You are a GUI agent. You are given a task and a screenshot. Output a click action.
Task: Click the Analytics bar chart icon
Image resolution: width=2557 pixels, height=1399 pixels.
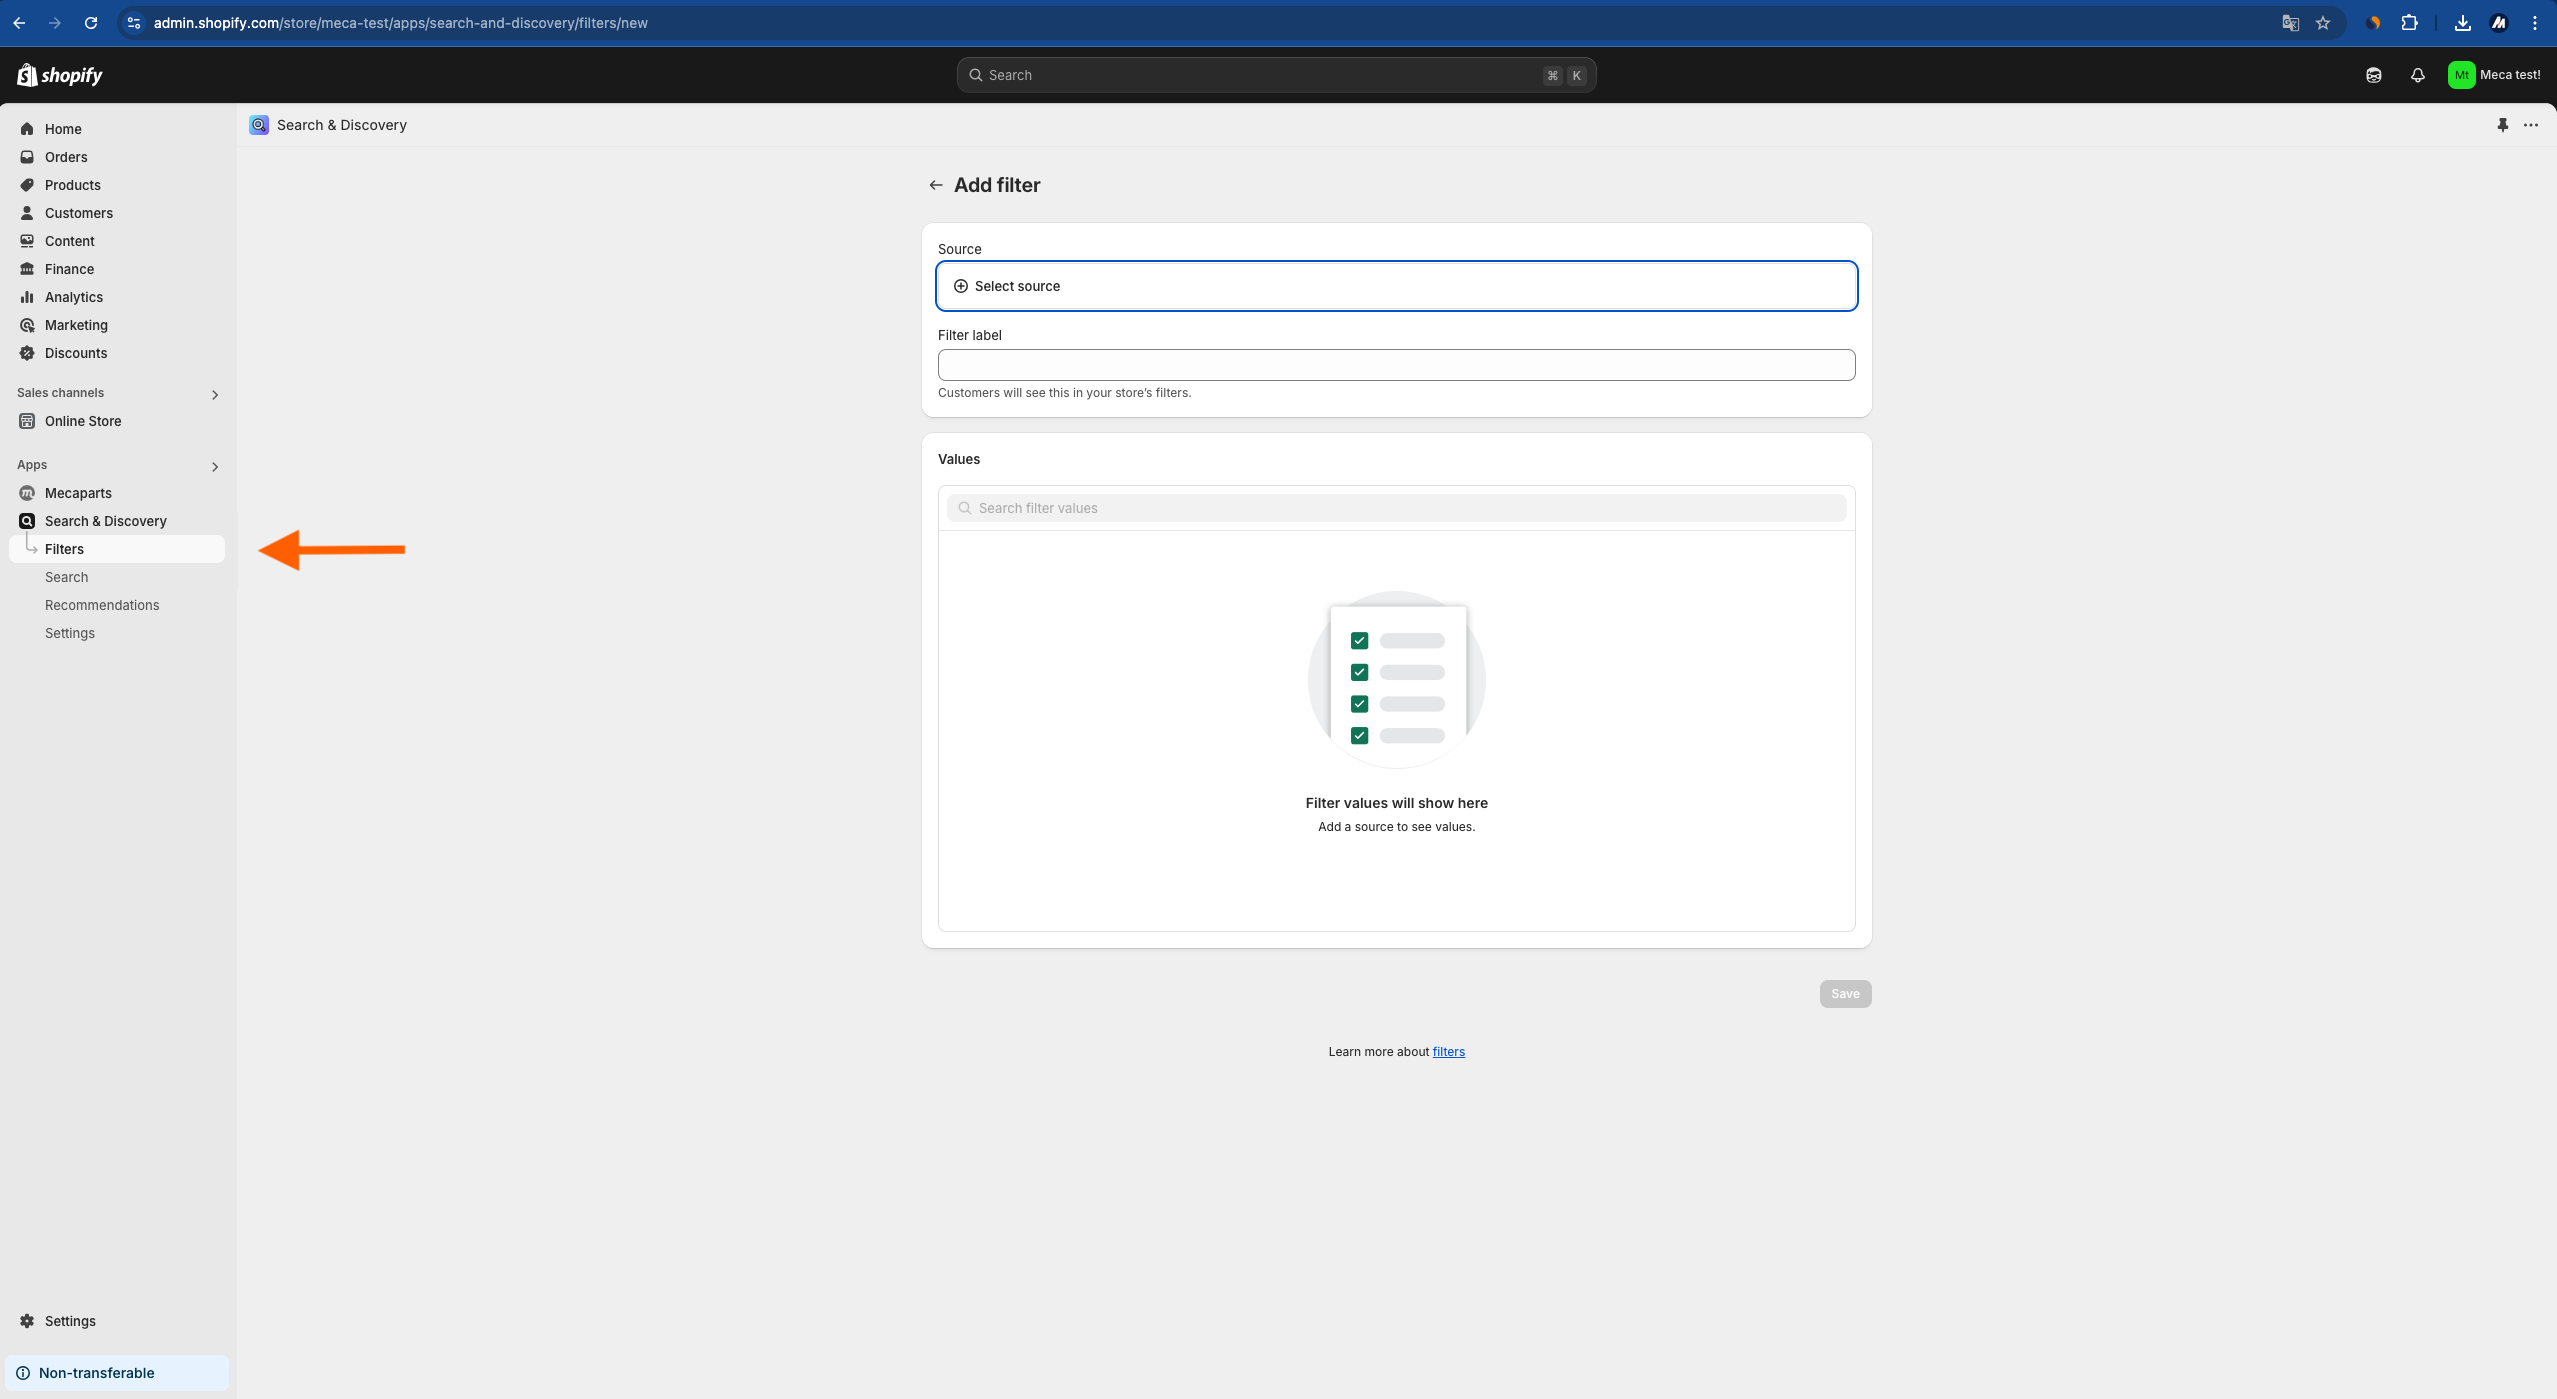point(27,297)
